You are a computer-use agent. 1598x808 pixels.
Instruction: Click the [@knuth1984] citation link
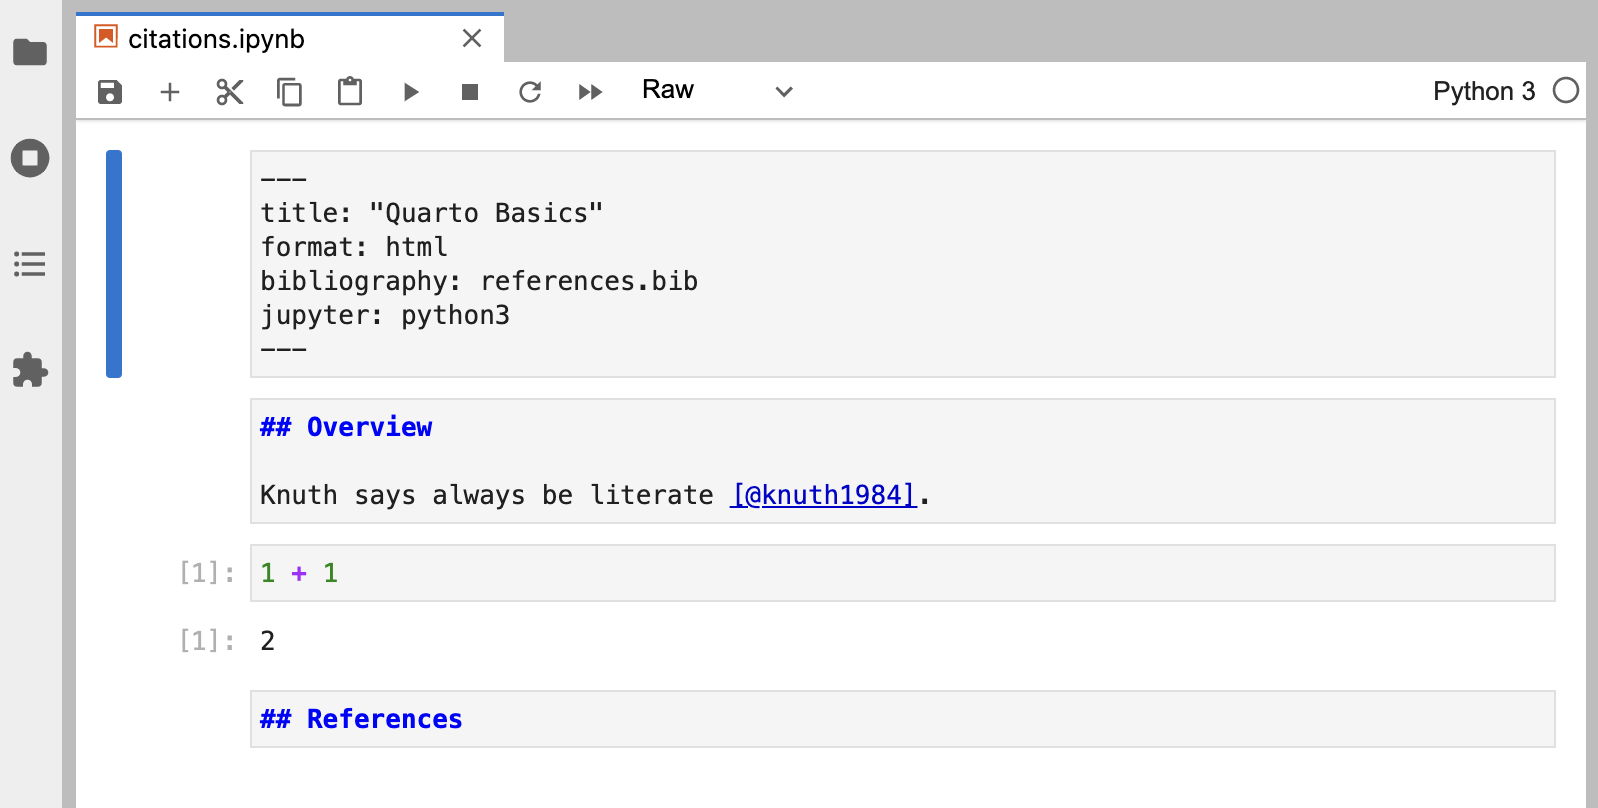tap(823, 495)
